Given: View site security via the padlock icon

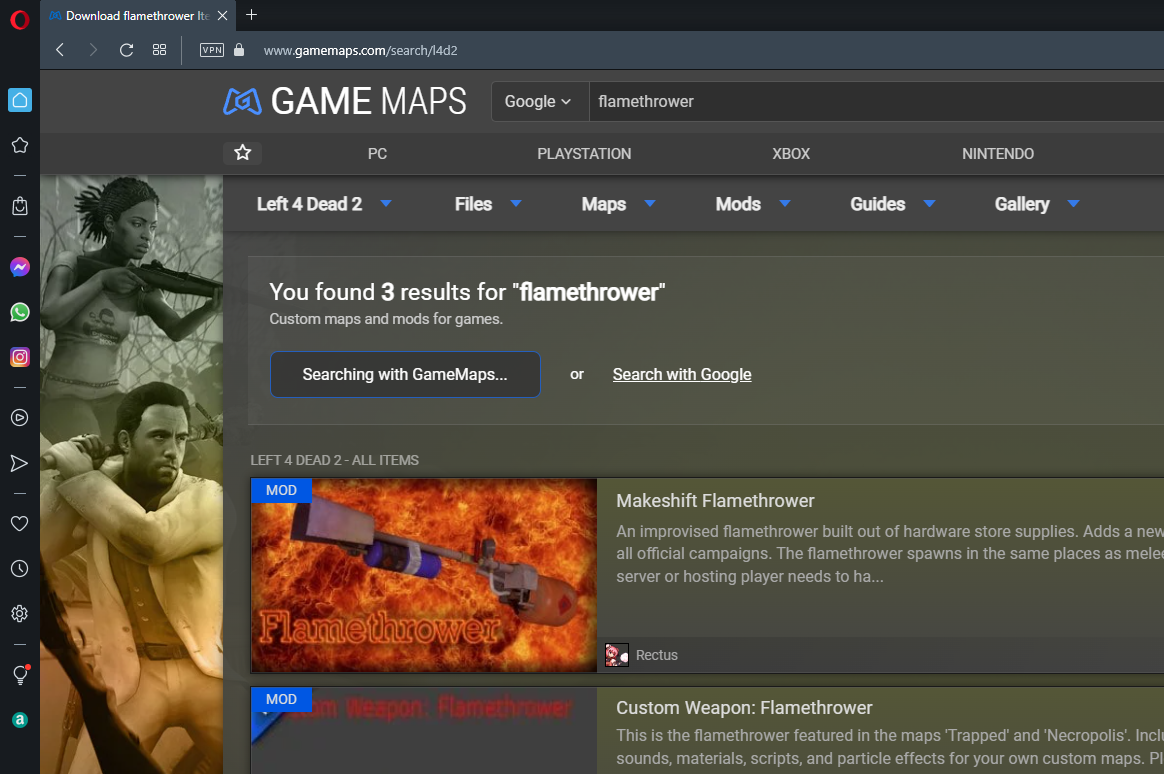Looking at the screenshot, I should point(238,49).
